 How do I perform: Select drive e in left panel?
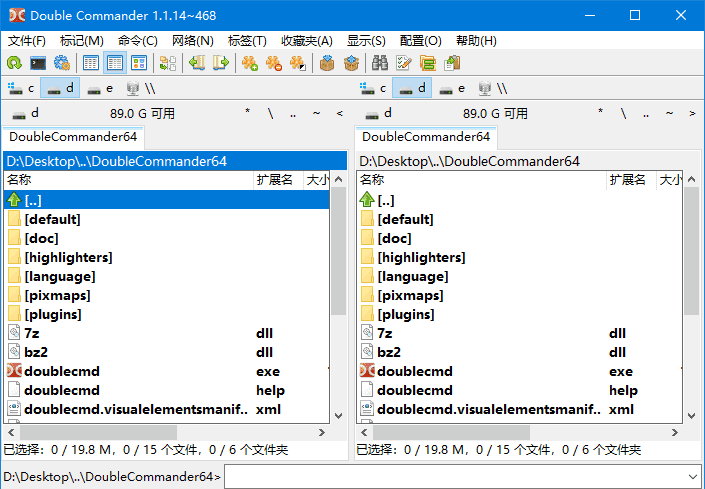point(100,88)
